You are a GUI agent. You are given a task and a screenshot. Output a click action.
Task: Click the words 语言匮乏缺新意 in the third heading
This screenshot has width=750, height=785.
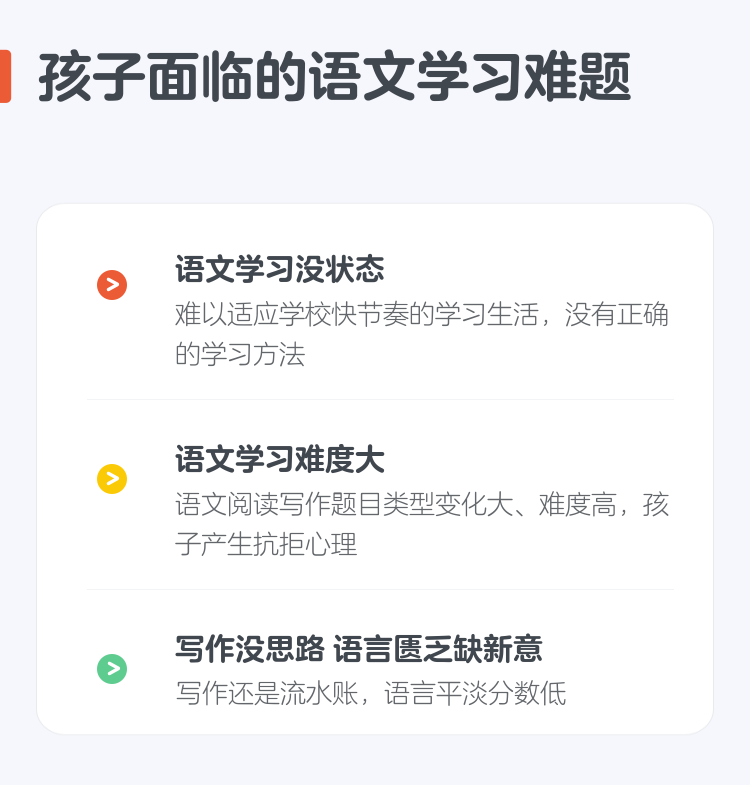(x=438, y=649)
